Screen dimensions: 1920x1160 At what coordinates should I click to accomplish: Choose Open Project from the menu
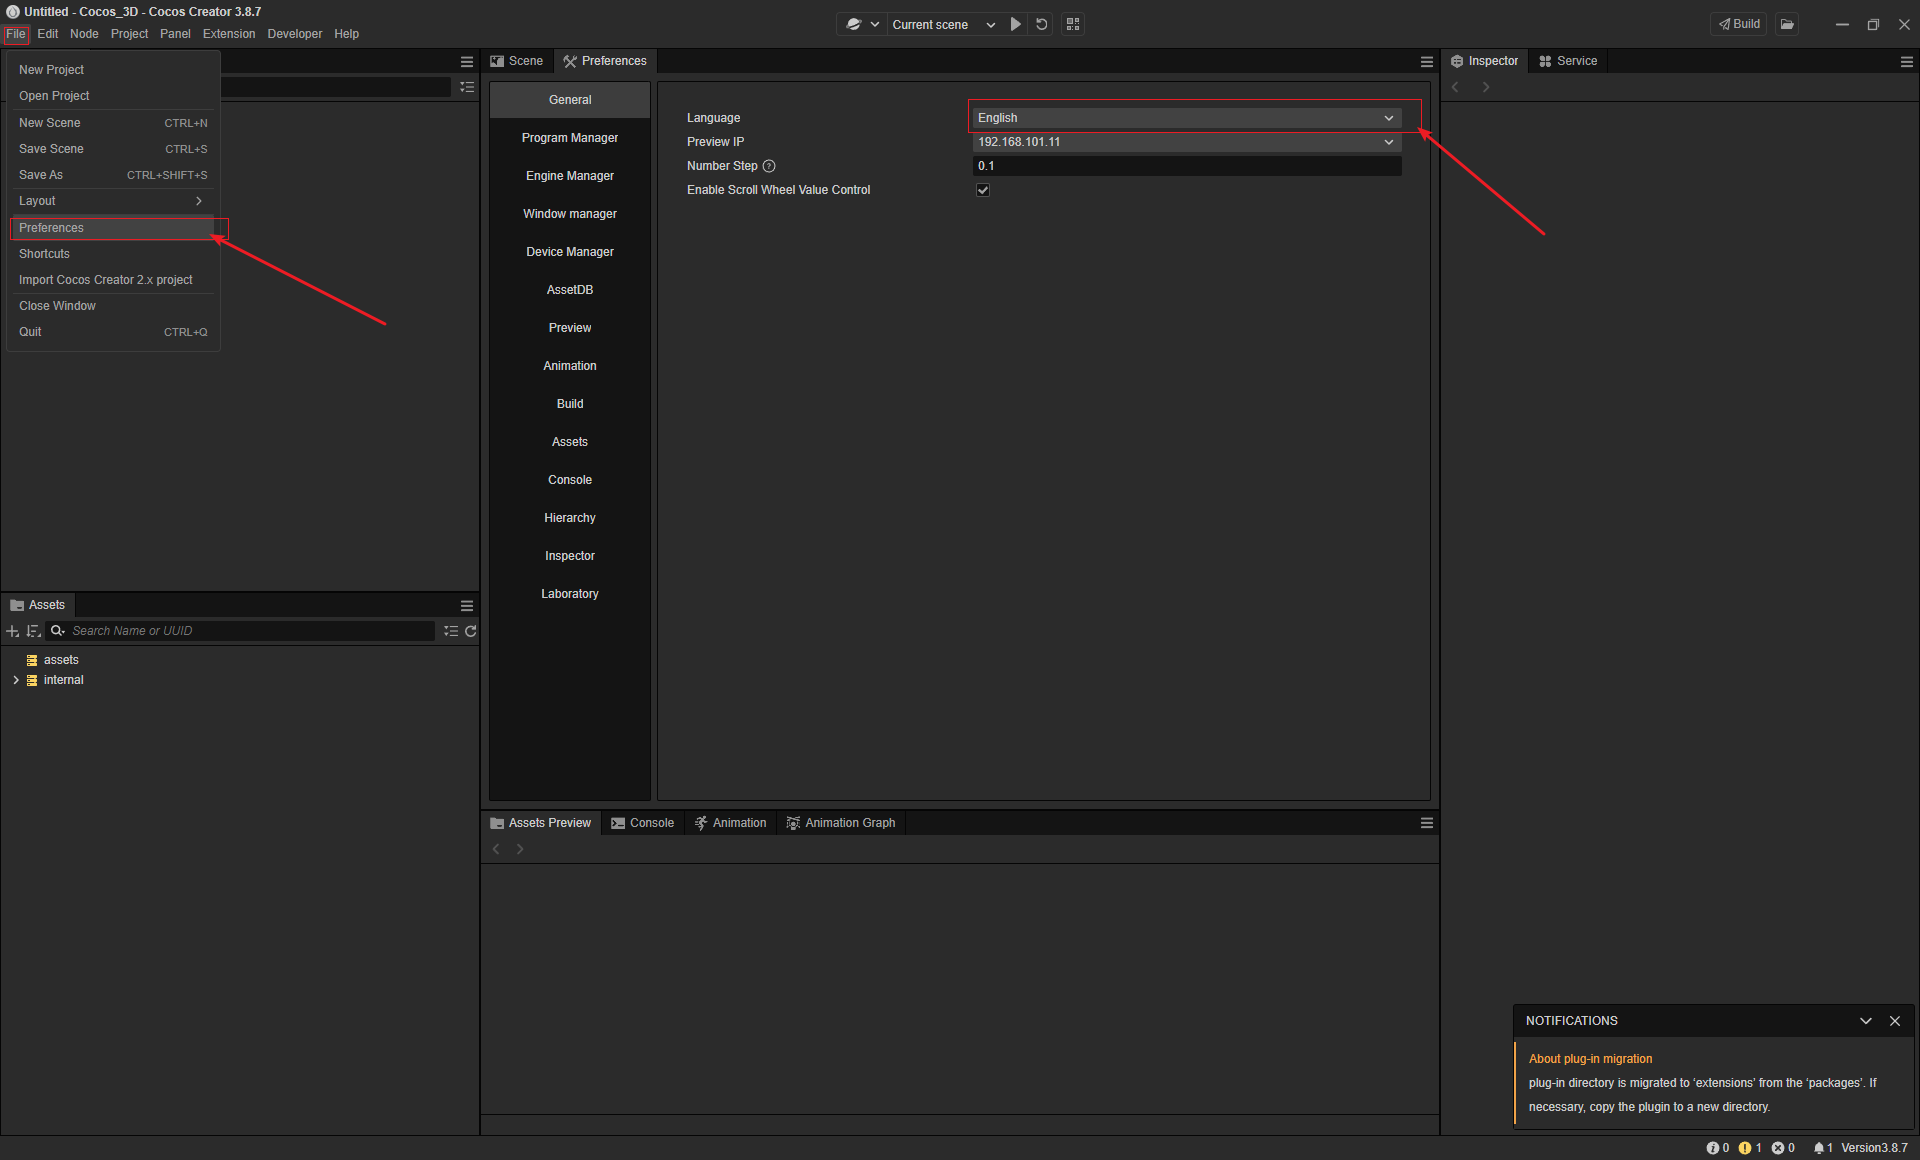coord(113,96)
